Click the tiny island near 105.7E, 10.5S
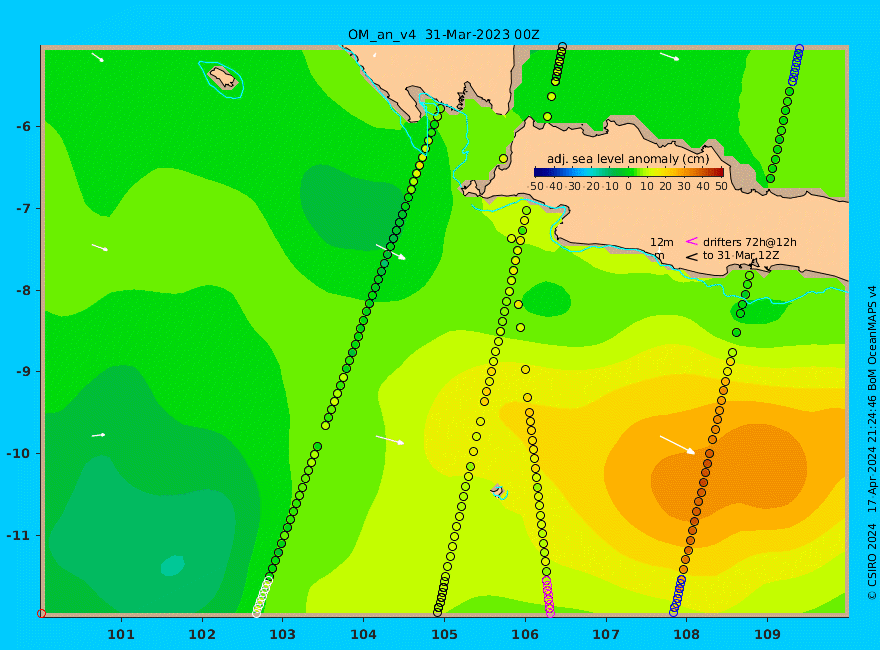This screenshot has height=650, width=880. (498, 490)
